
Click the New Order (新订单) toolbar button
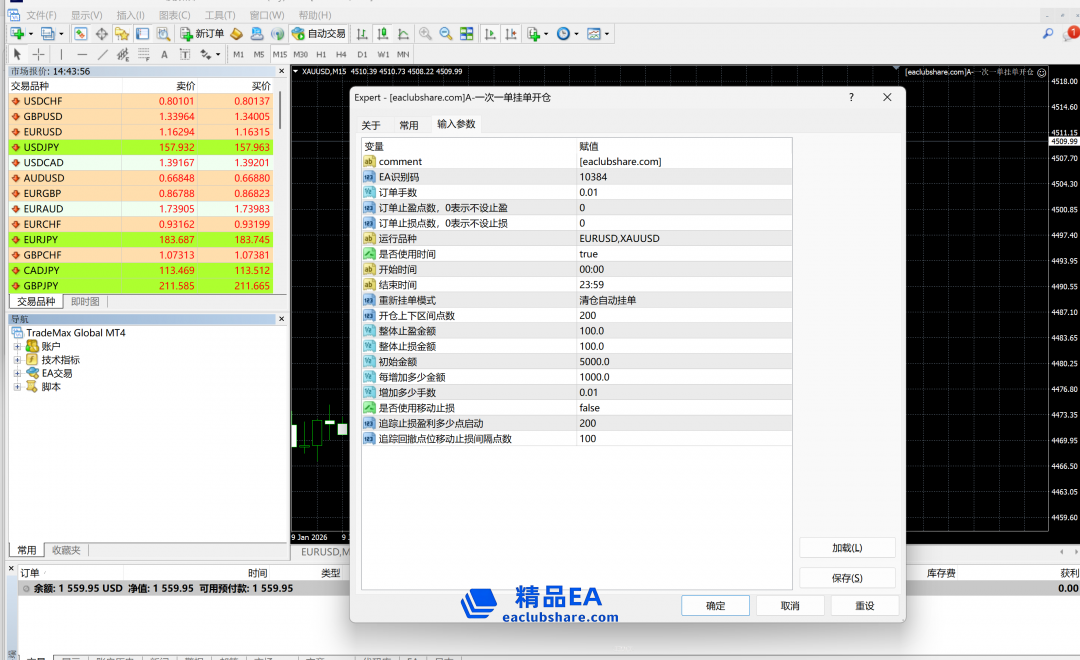point(201,34)
